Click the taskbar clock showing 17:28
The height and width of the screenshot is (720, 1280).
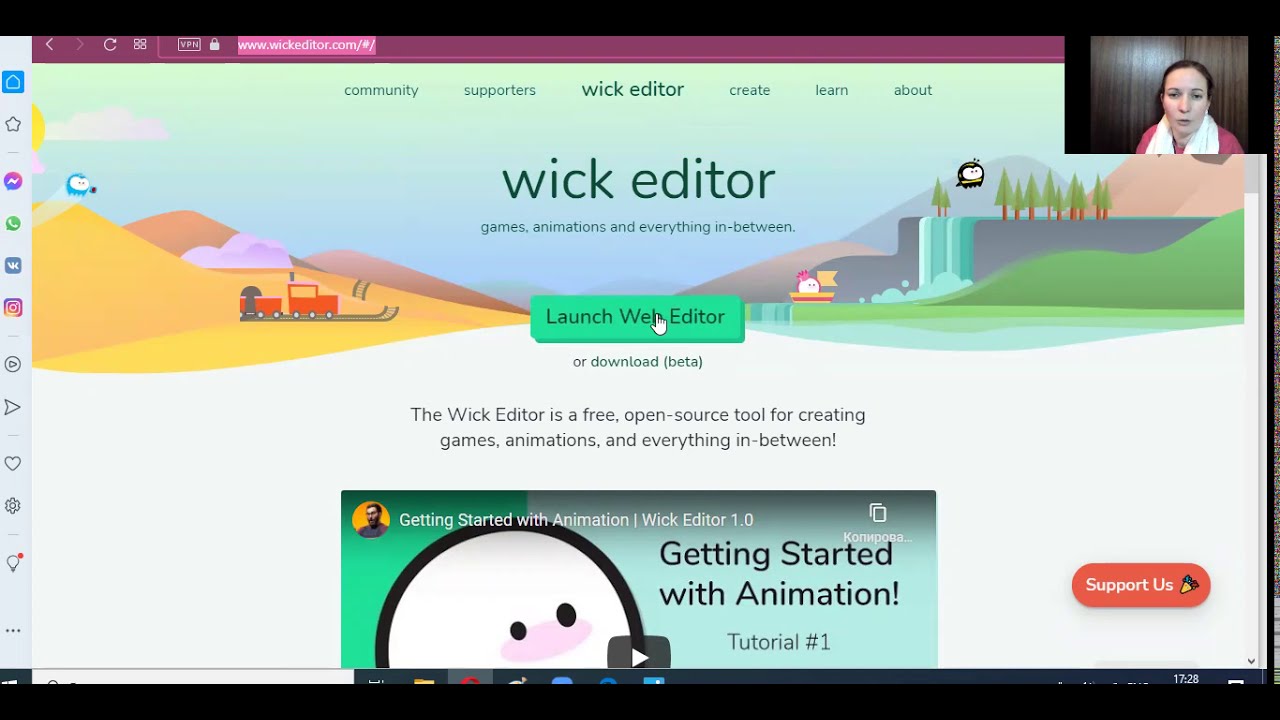point(1186,679)
